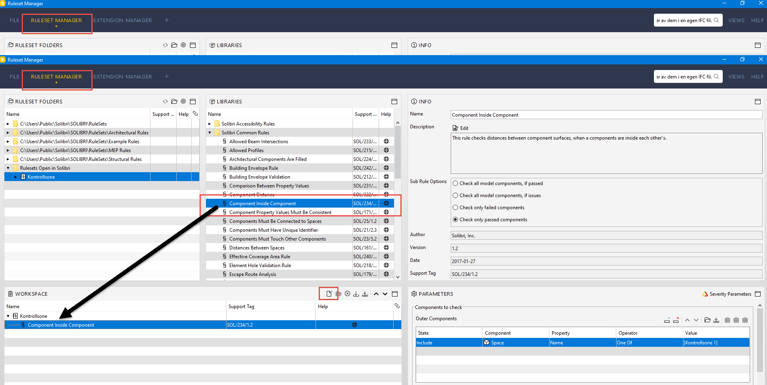Screen dimensions: 767x385
Task: Maximize the Parameters panel
Action: [758, 294]
